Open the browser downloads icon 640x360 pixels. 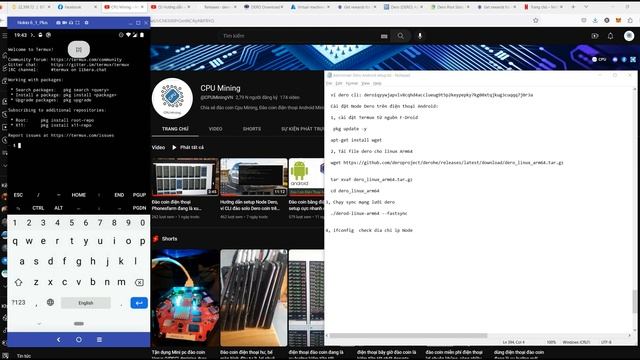tap(595, 20)
